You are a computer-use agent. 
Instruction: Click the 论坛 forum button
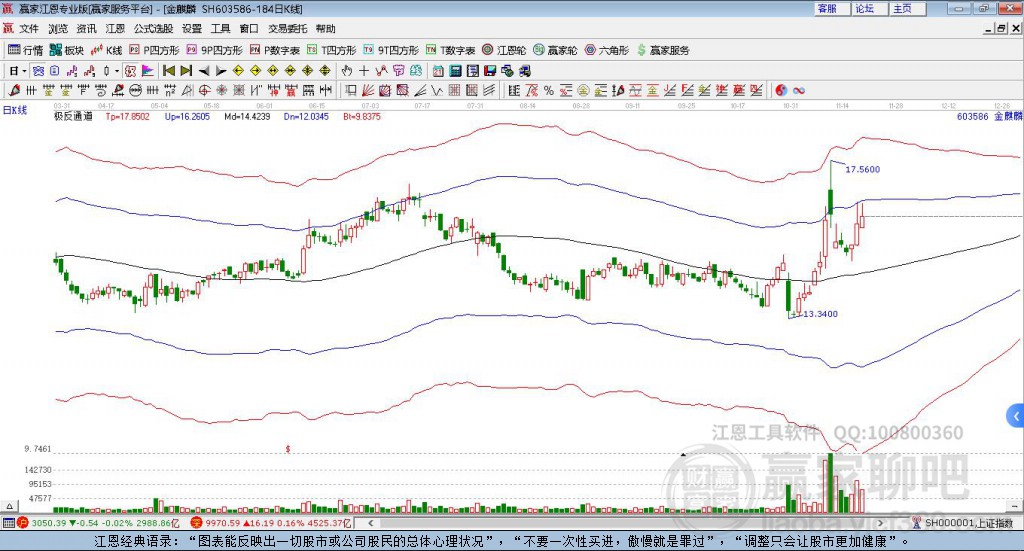[870, 8]
